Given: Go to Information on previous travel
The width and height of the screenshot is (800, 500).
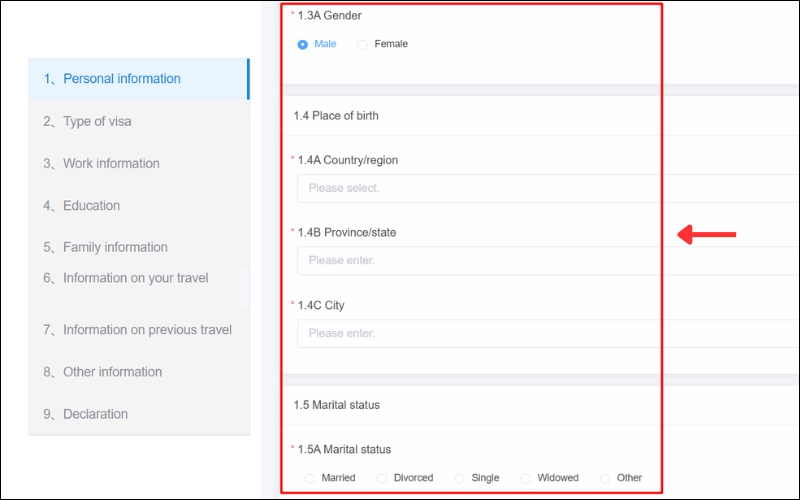Looking at the screenshot, I should point(147,330).
